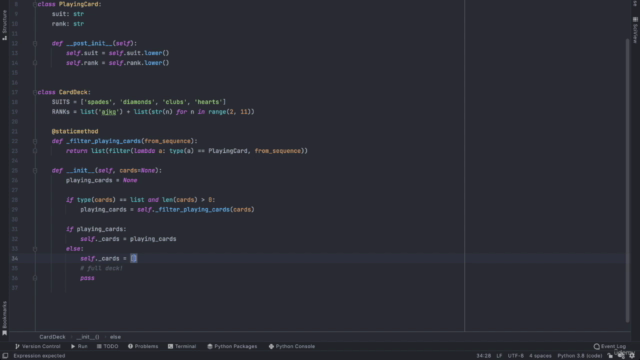Click the editor vertical scrollbar
The height and width of the screenshot is (360, 640).
click(627, 180)
